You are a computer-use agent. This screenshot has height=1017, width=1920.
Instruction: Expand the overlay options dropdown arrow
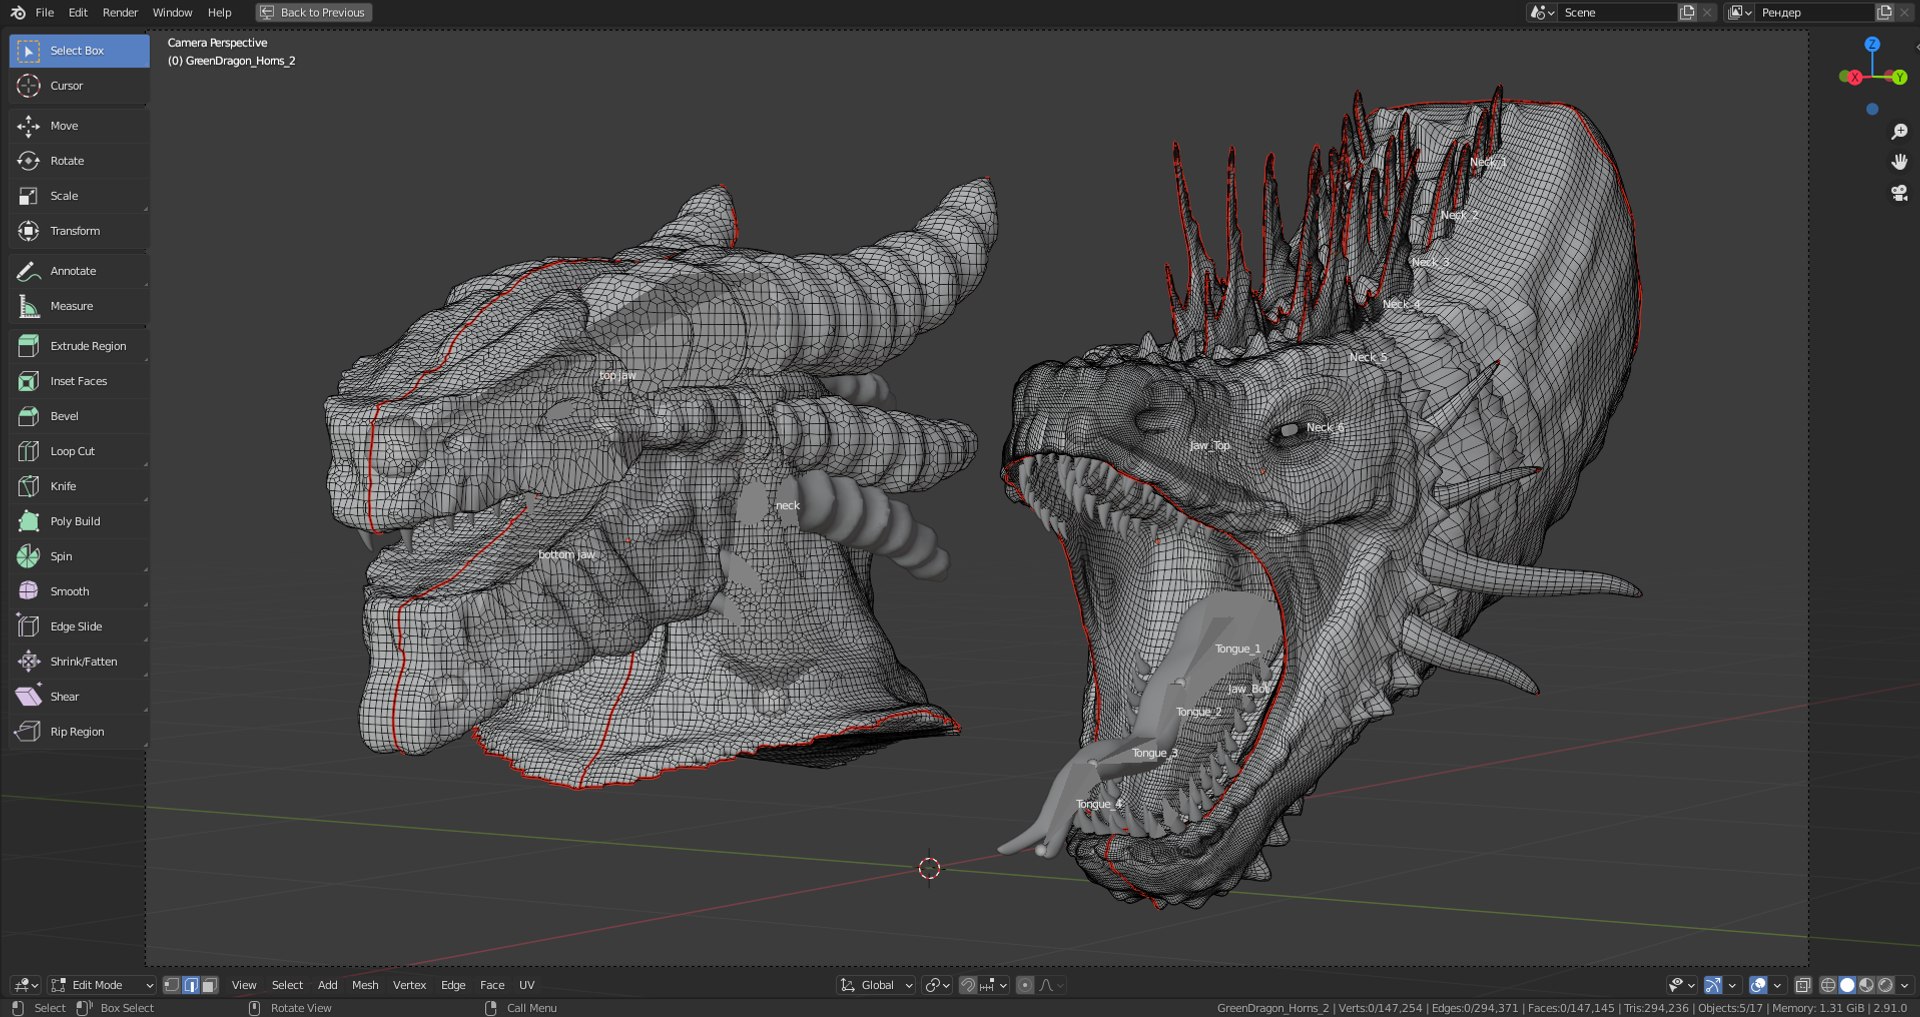tap(1777, 985)
